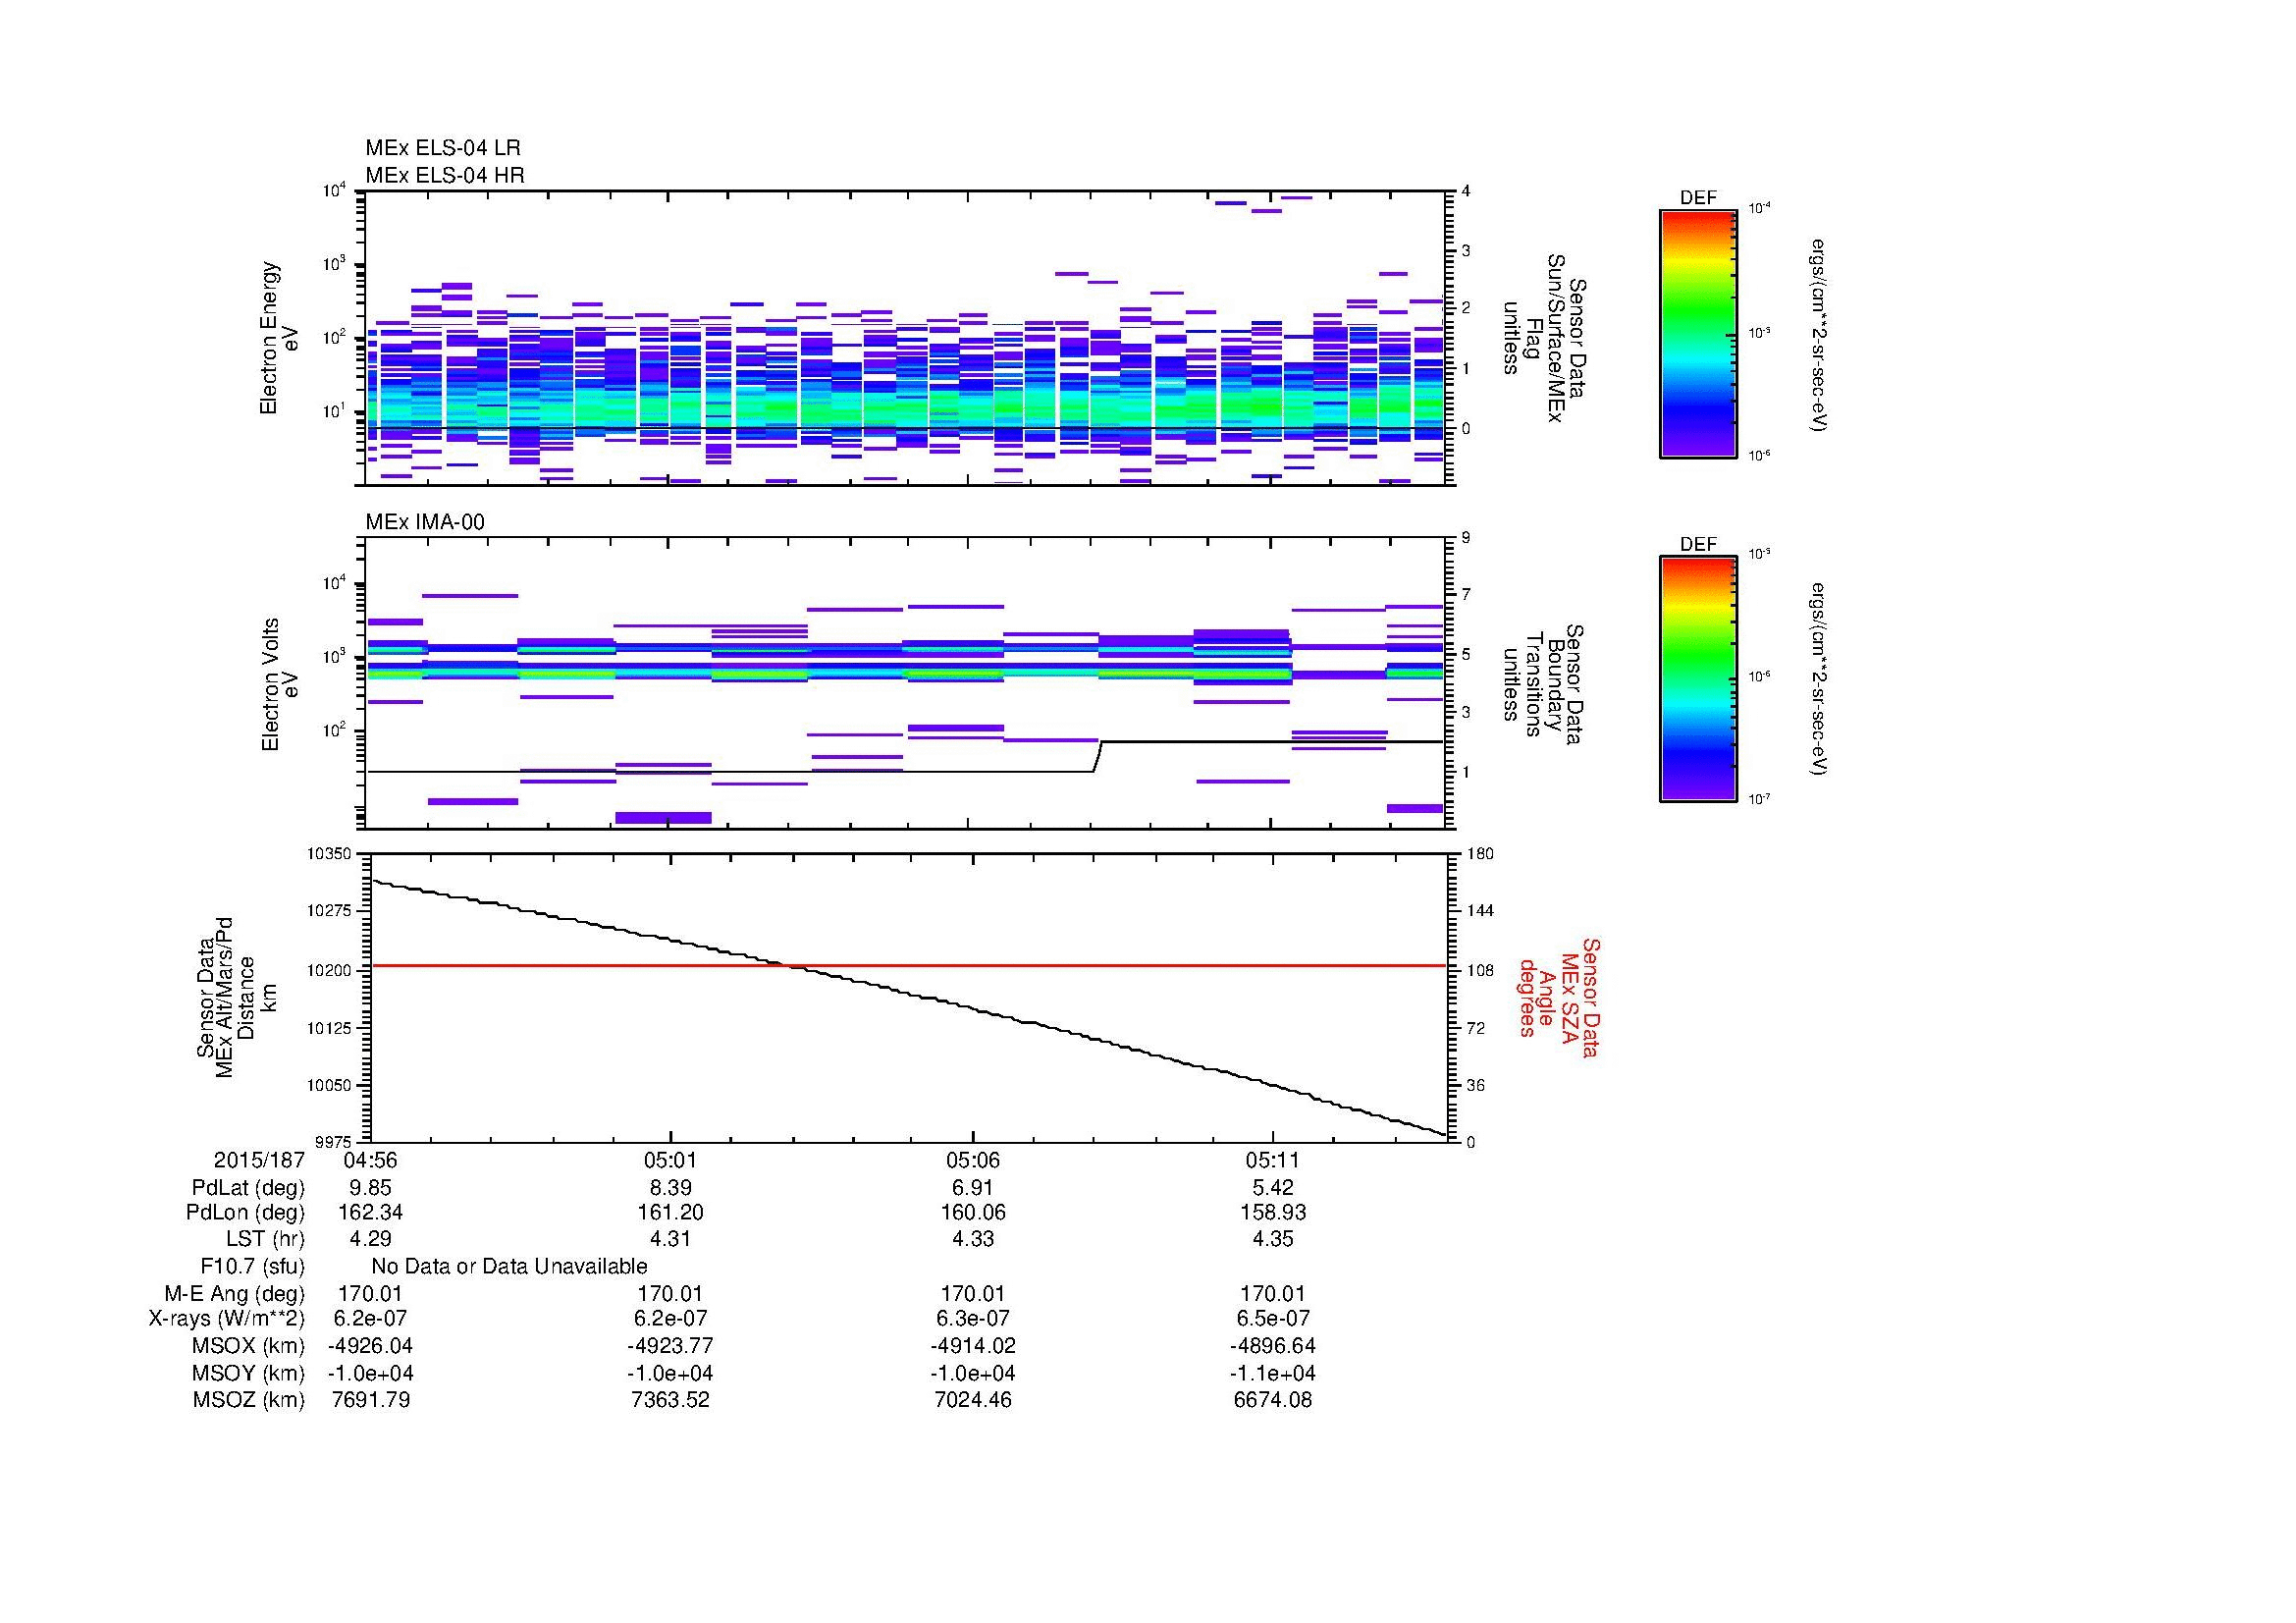The image size is (2296, 1623).
Task: Select the top DEF color bar
Action: point(1698,333)
